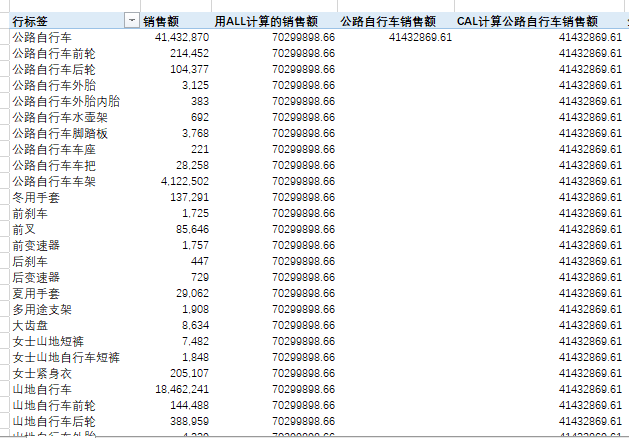Select the sales value 104,377
The height and width of the screenshot is (438, 629).
click(189, 69)
